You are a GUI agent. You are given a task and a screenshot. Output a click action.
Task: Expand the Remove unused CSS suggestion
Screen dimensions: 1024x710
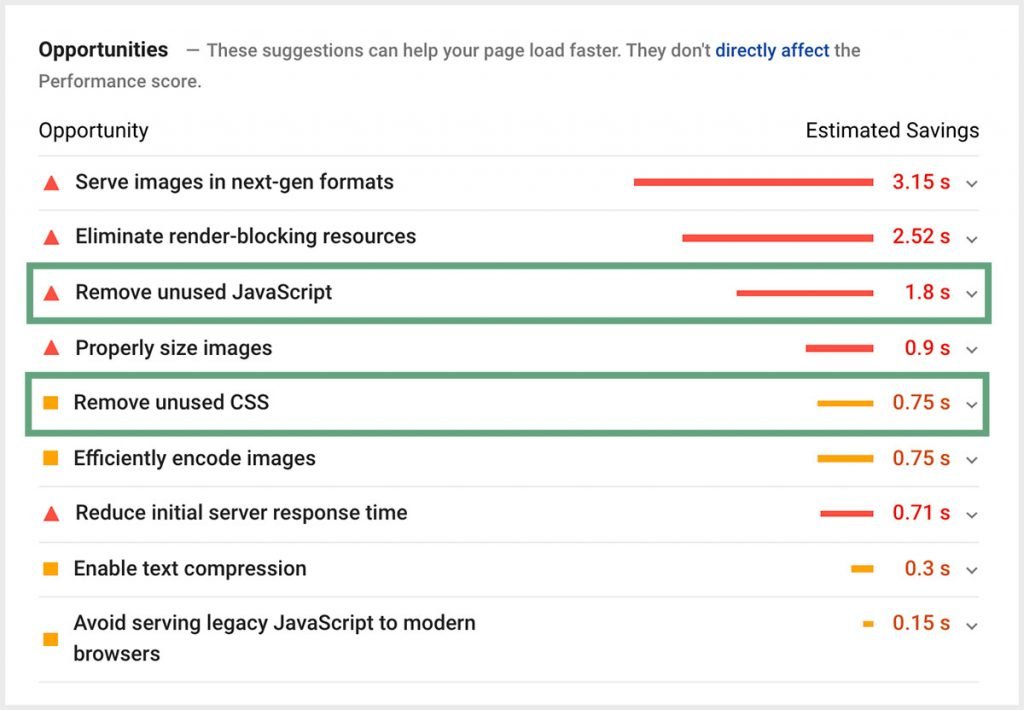pos(970,405)
